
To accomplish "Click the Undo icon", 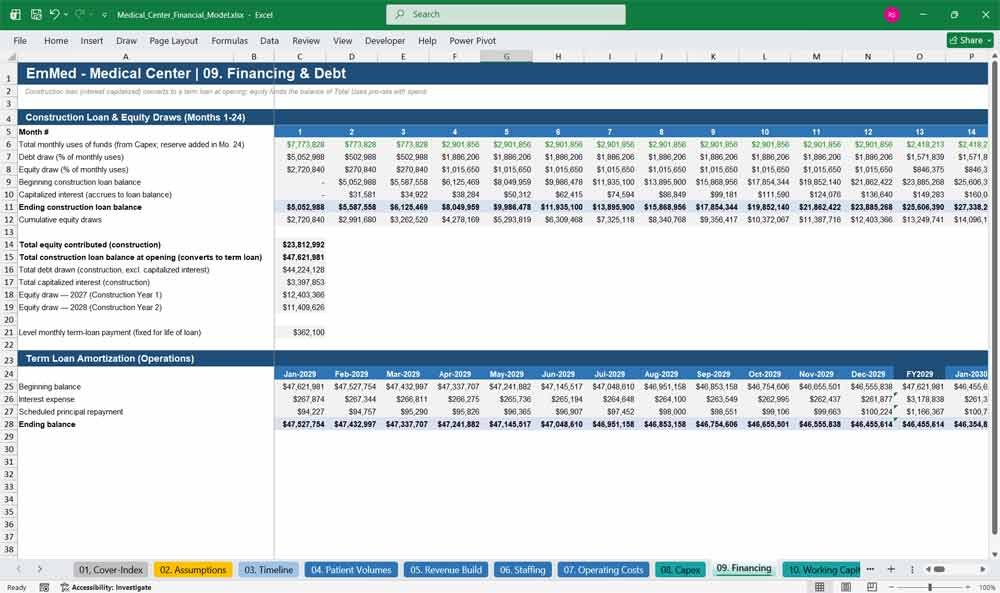I will tap(54, 14).
